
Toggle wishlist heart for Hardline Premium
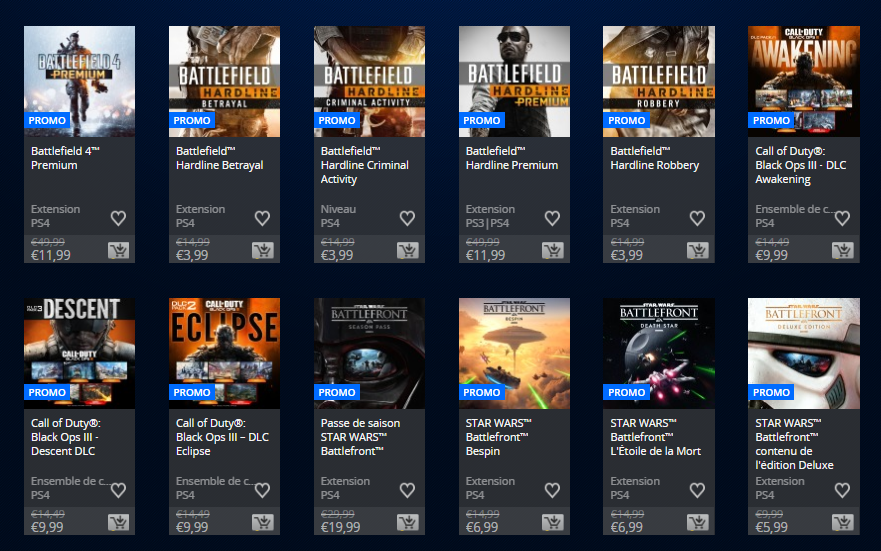coord(552,218)
